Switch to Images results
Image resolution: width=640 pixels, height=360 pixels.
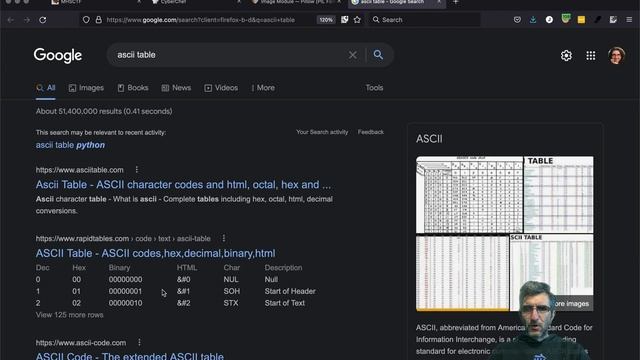86,88
